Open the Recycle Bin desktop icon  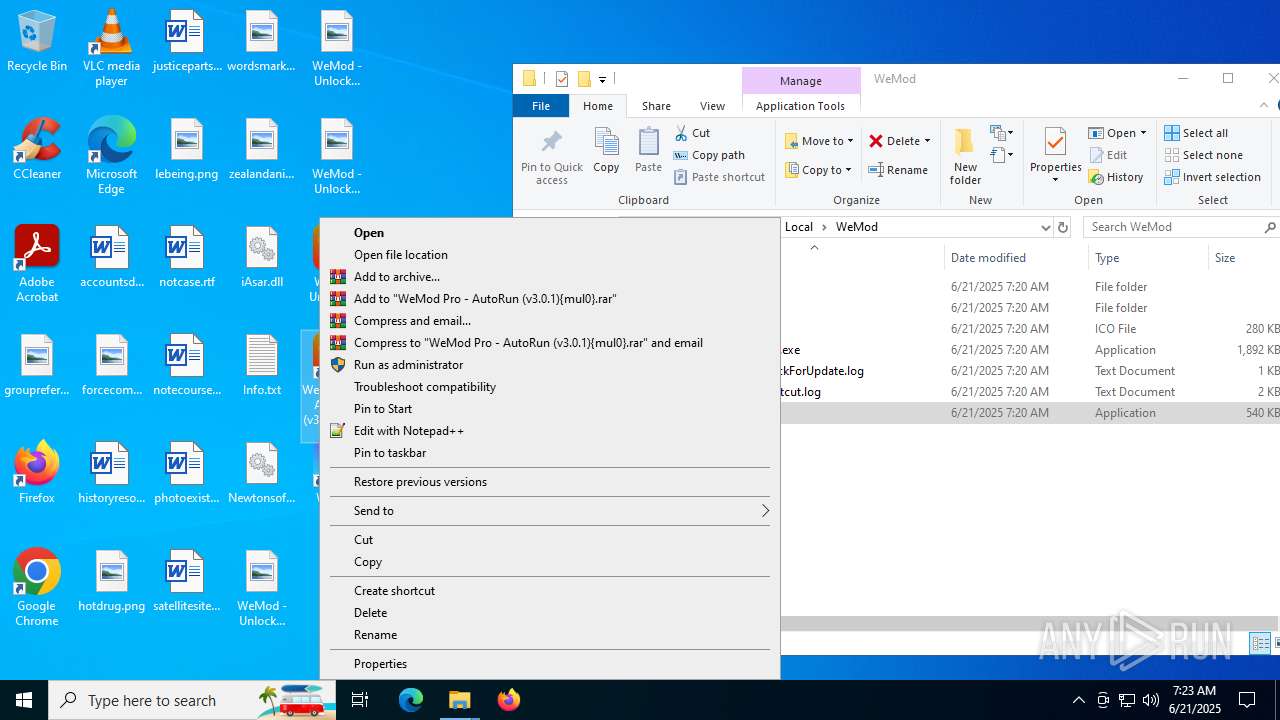click(37, 42)
